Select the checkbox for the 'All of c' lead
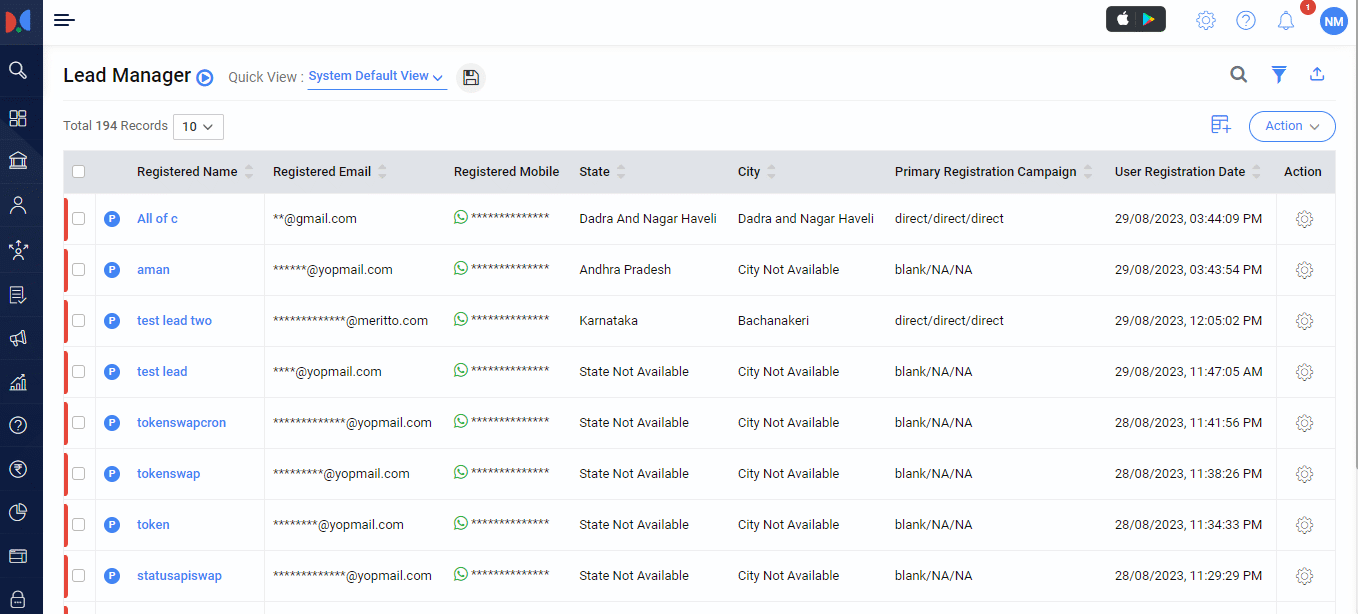1358x614 pixels. click(x=79, y=218)
